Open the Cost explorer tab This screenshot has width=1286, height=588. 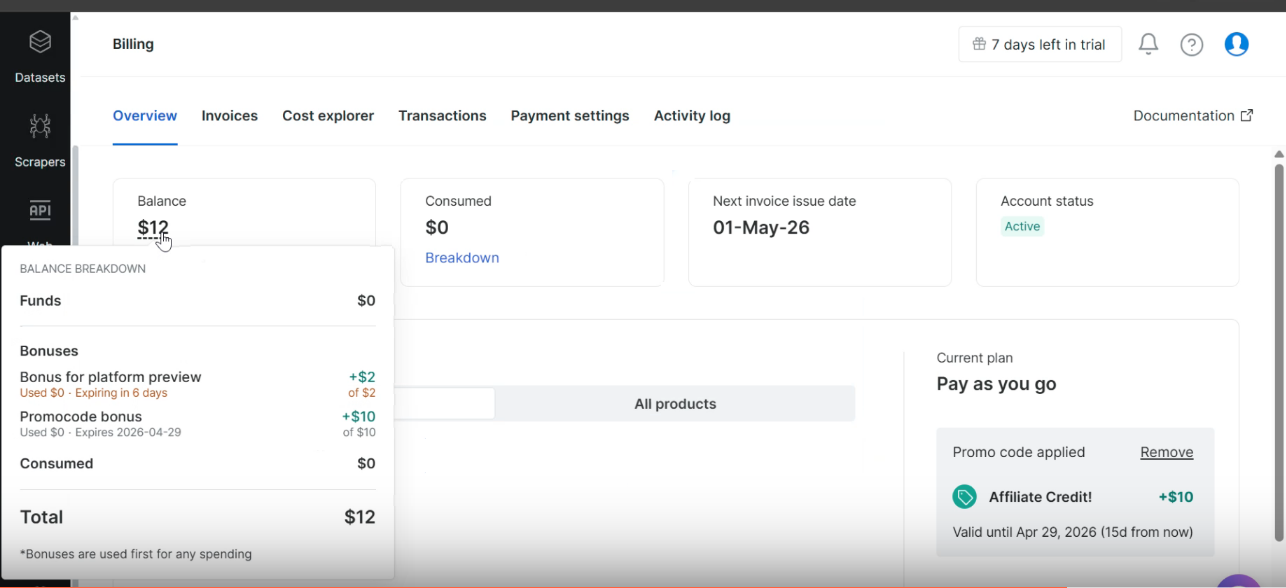pyautogui.click(x=328, y=116)
